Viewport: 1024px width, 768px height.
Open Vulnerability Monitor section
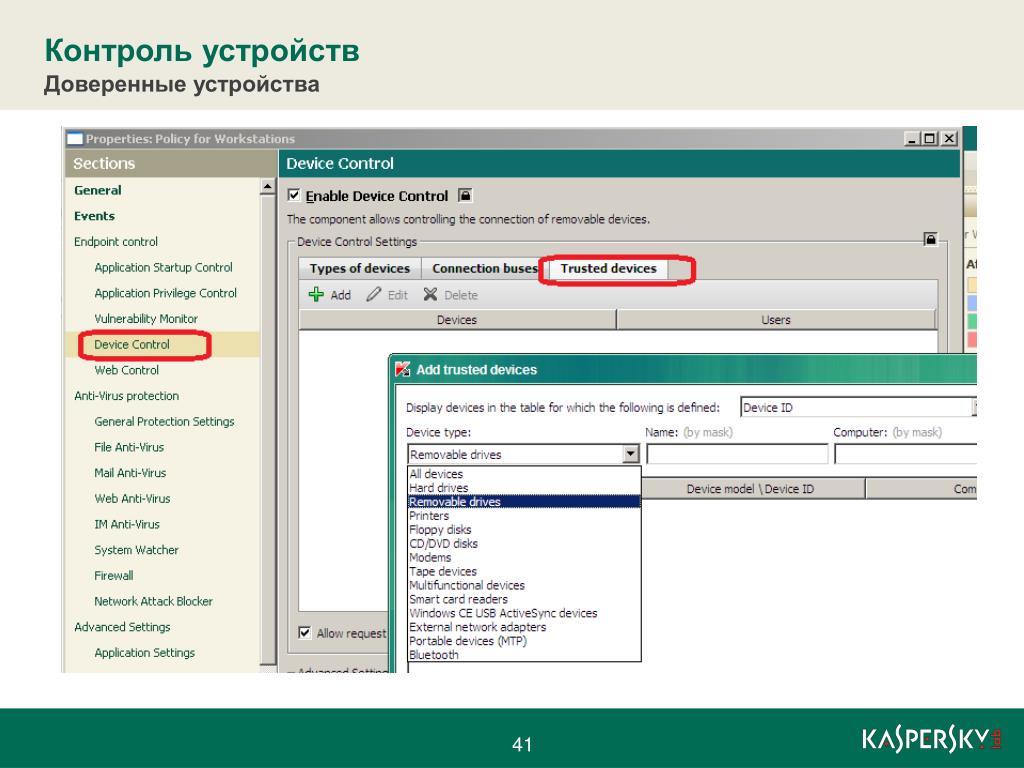tap(146, 319)
